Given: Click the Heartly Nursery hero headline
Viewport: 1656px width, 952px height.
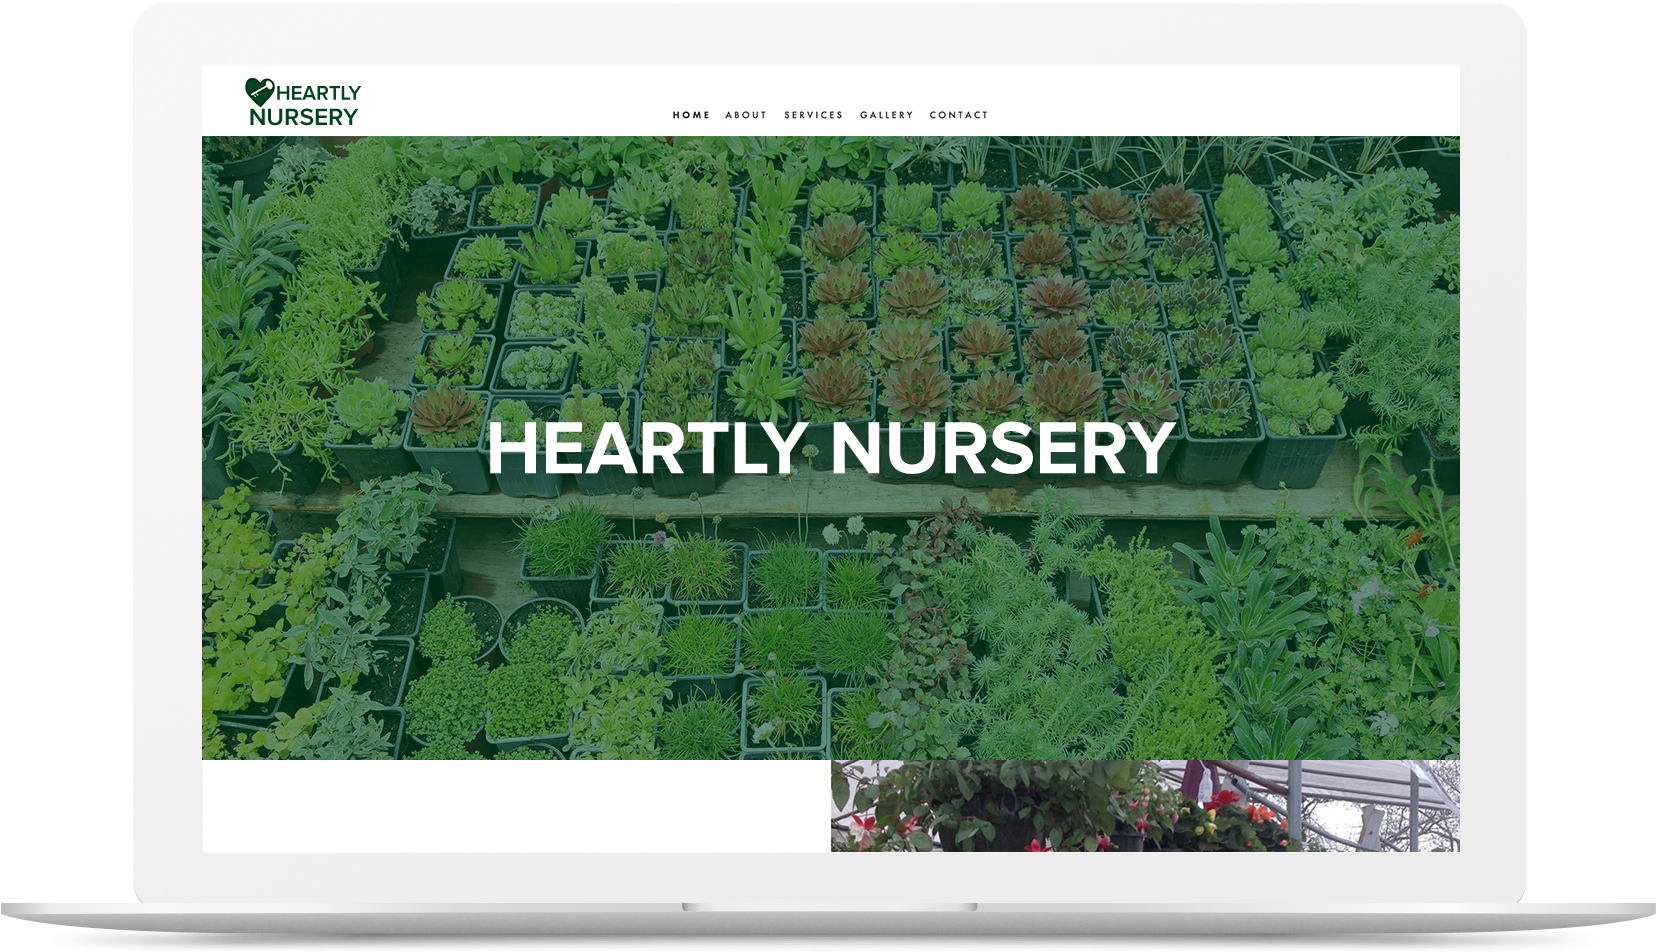Looking at the screenshot, I should (830, 448).
